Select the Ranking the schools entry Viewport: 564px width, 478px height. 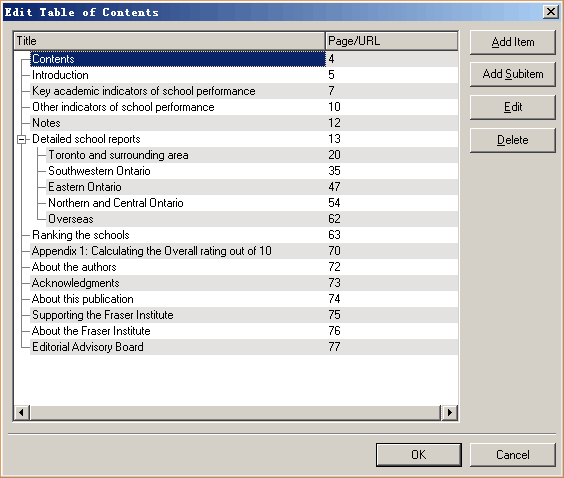click(x=81, y=235)
